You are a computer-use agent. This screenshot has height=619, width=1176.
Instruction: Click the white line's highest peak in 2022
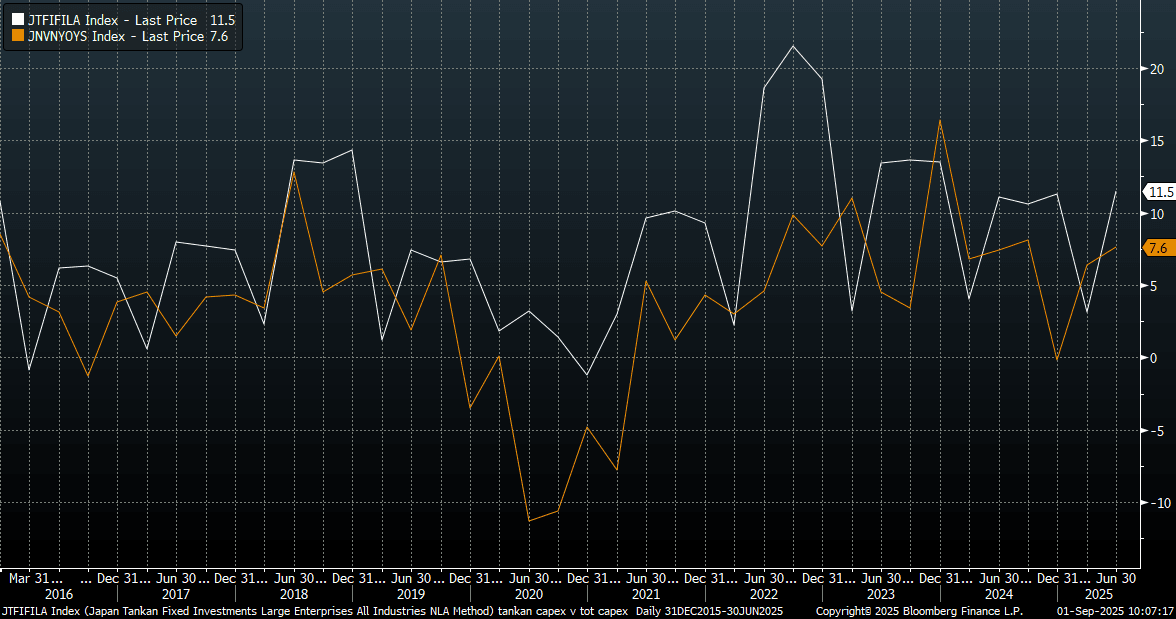pyautogui.click(x=793, y=46)
